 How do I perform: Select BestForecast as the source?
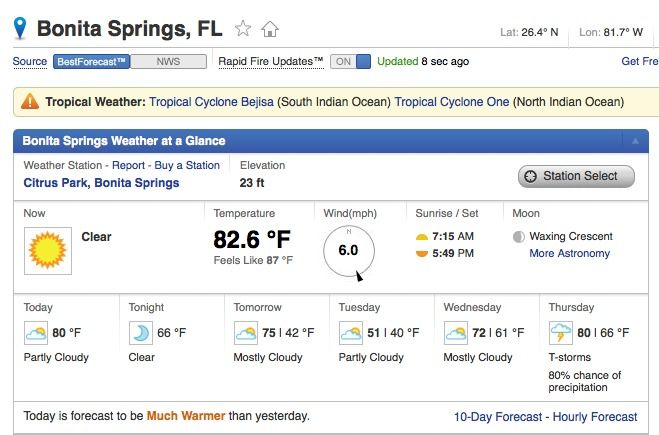91,61
